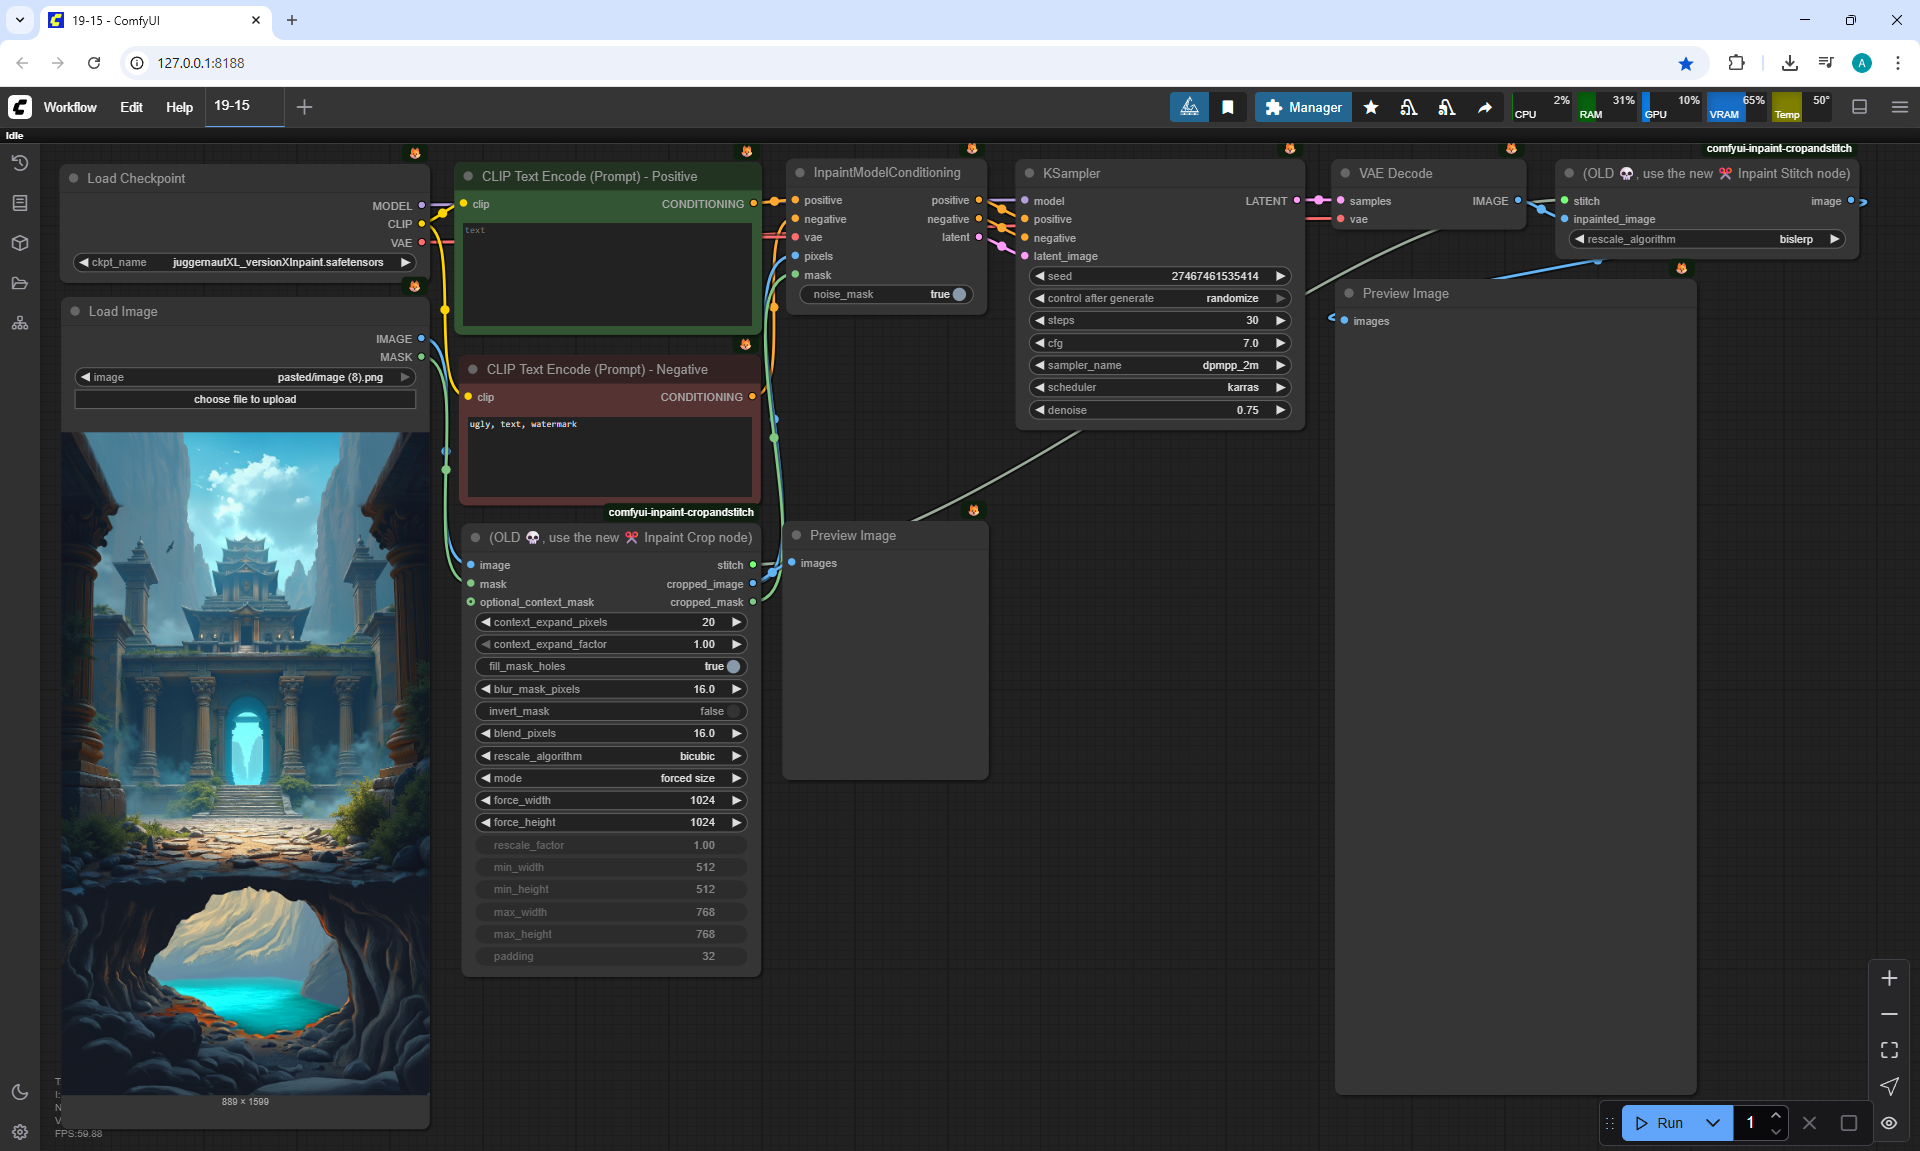Click choose file to upload

(245, 399)
